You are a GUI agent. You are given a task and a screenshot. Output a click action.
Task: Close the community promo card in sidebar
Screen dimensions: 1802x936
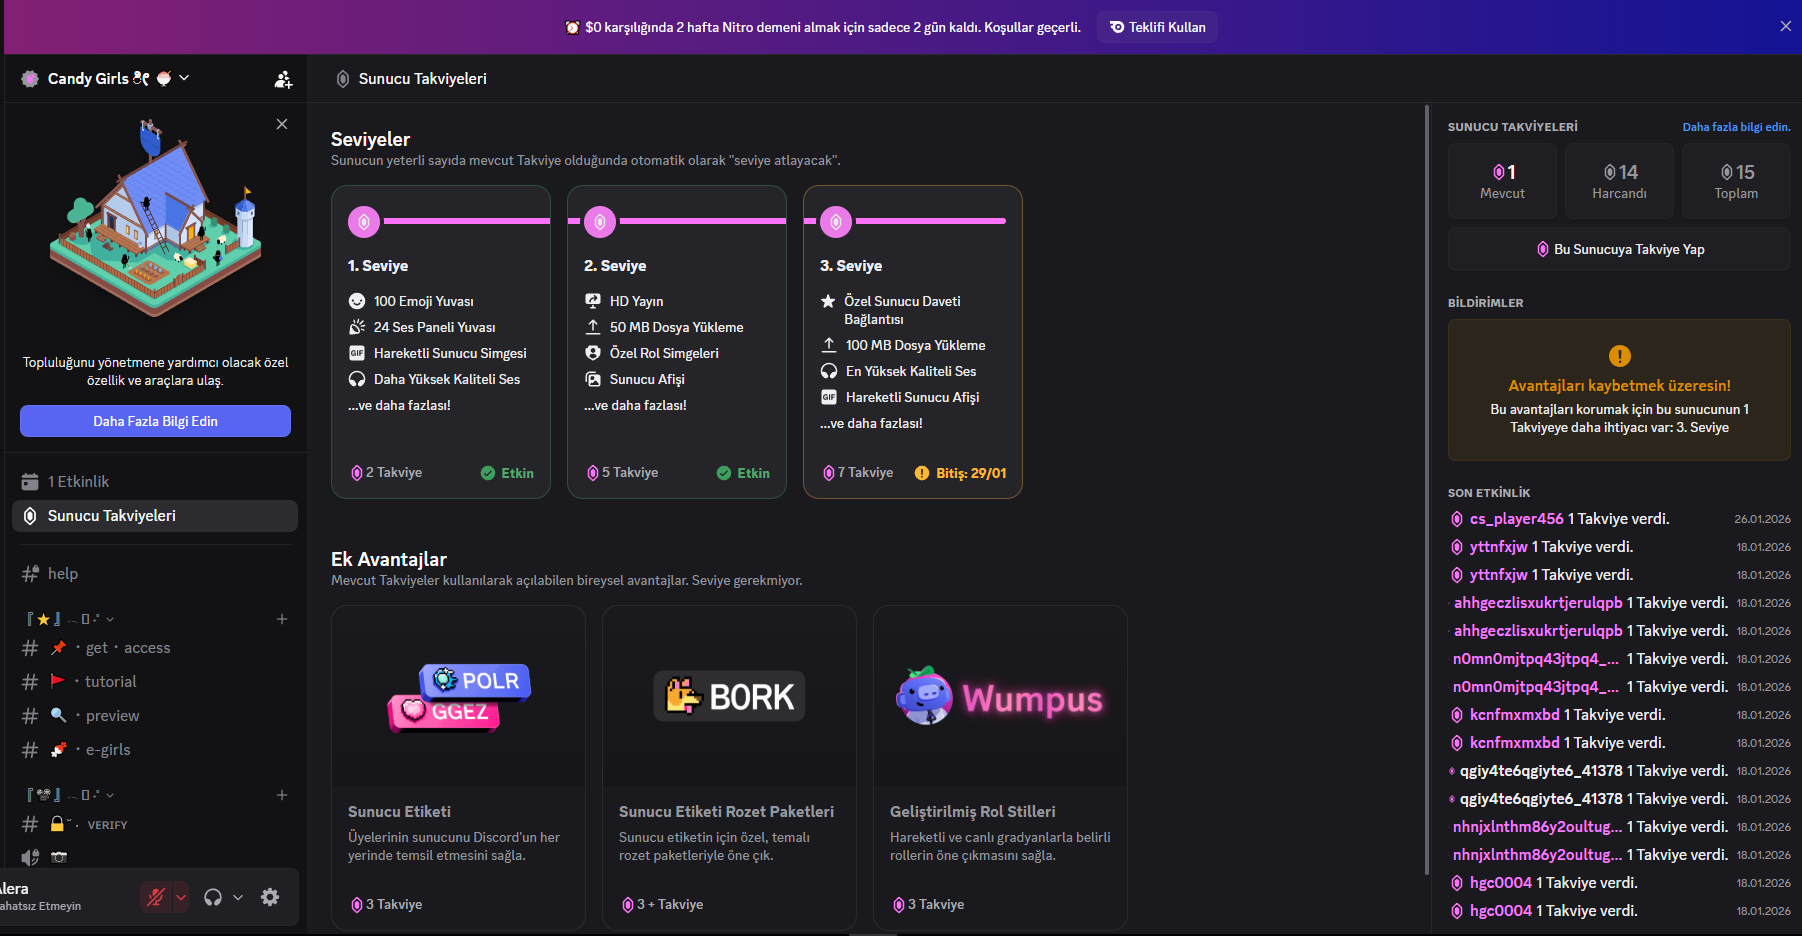(282, 124)
